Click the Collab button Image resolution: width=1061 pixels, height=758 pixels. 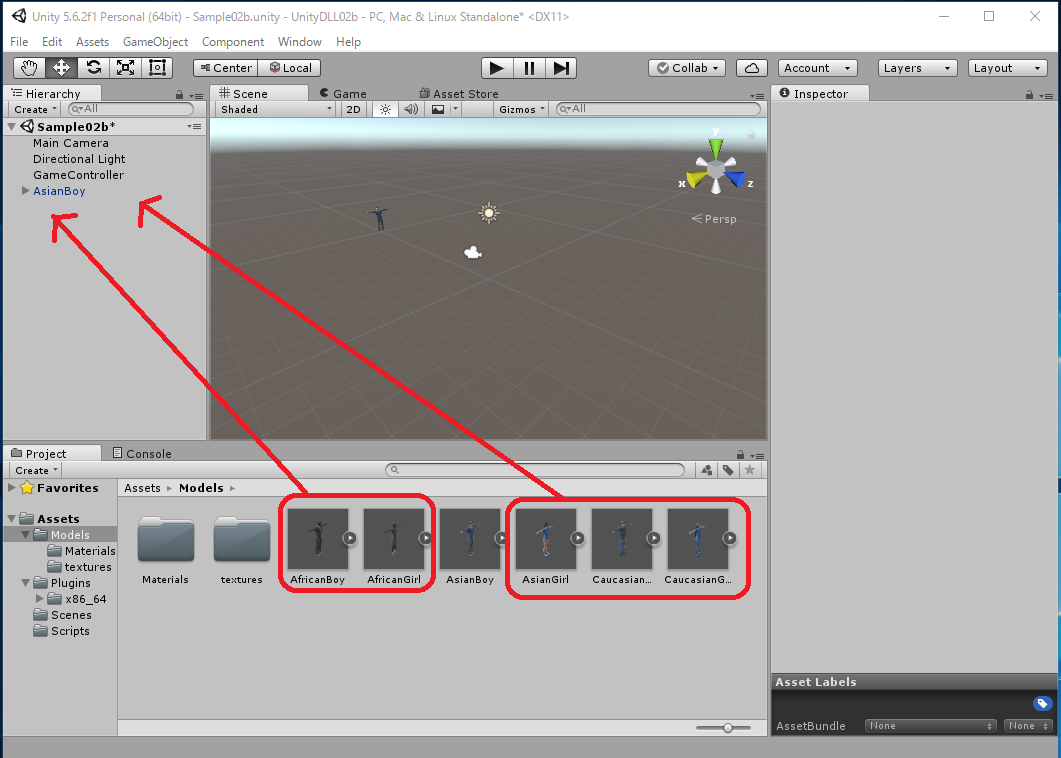point(688,68)
